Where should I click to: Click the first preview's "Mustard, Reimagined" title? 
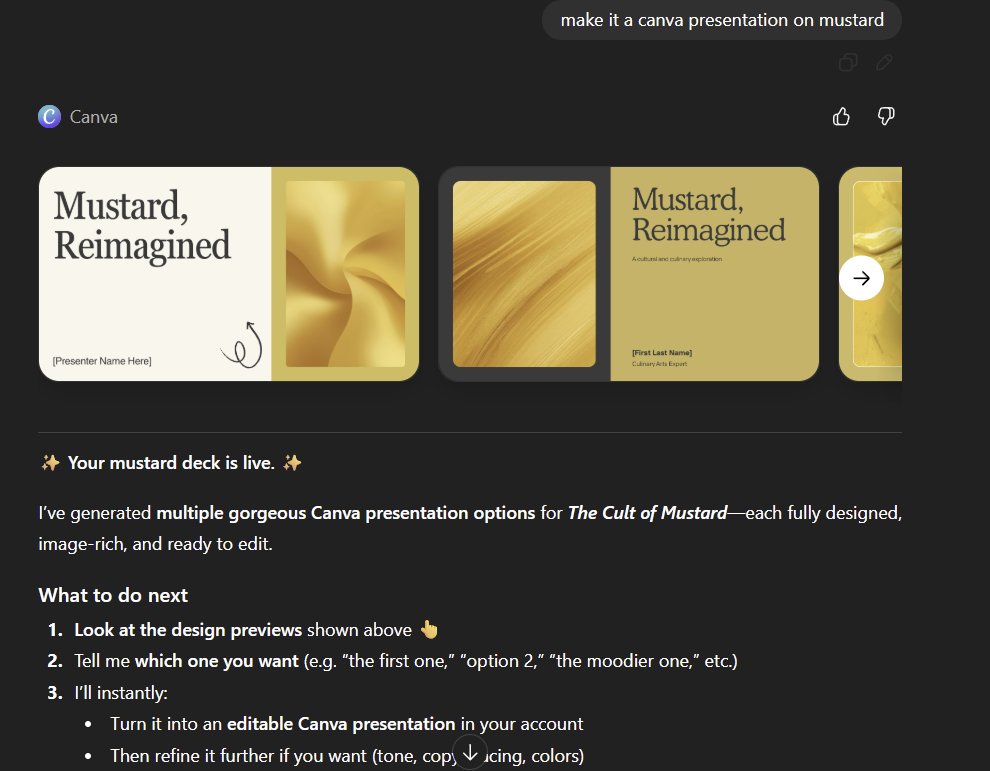click(141, 225)
